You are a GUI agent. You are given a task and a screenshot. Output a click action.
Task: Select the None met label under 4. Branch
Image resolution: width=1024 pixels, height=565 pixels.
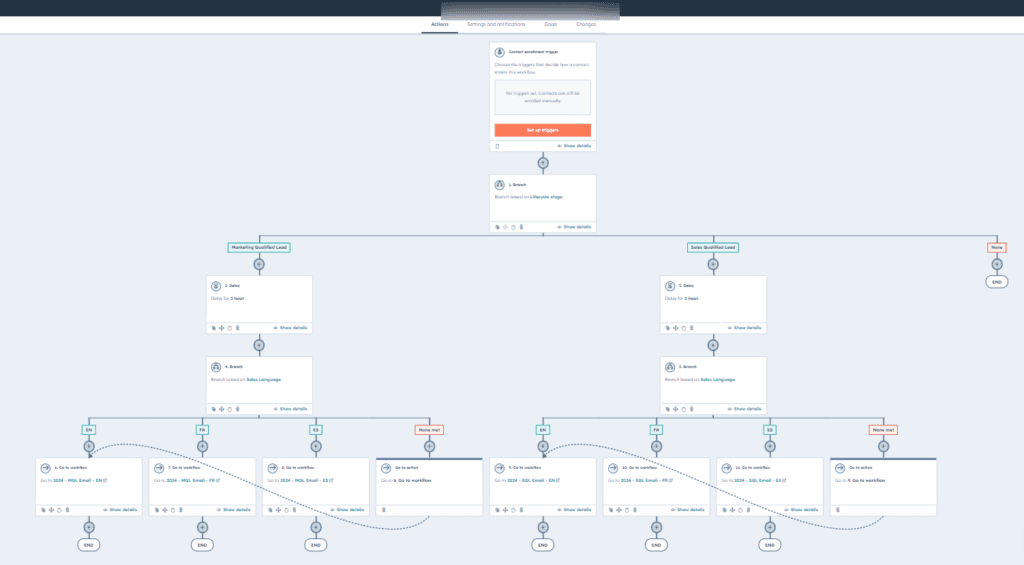pos(429,430)
